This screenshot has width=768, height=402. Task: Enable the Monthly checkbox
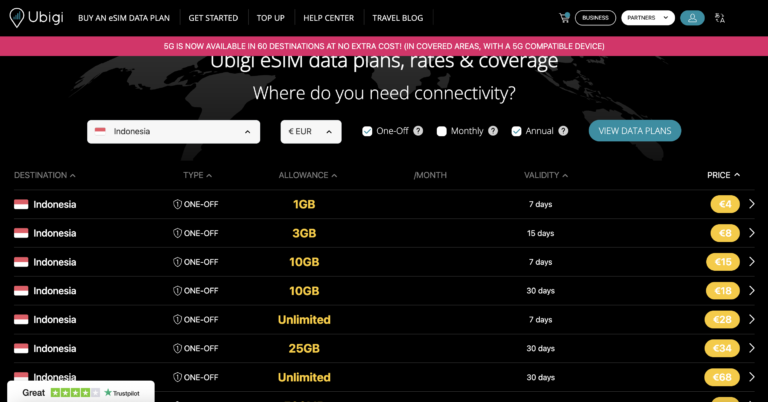tap(441, 131)
